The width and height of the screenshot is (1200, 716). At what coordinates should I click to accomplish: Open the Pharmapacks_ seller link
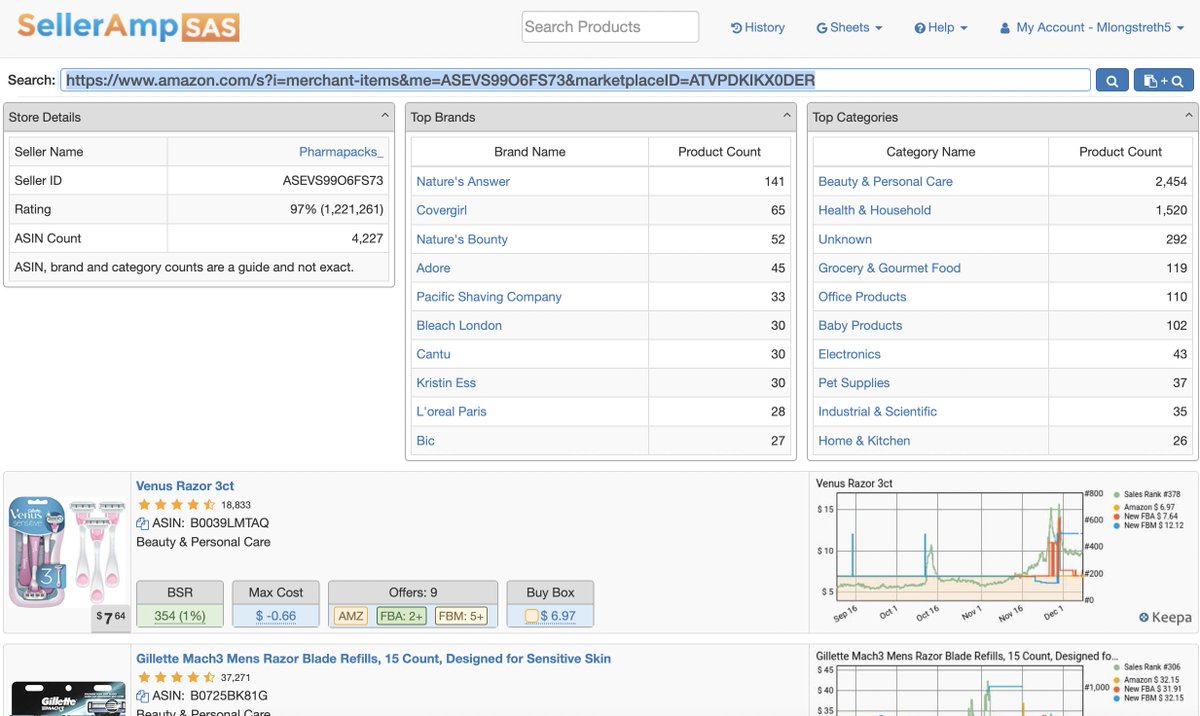[341, 152]
